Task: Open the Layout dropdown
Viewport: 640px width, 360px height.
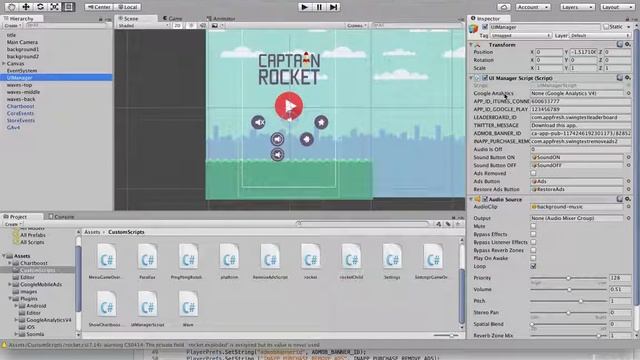Action: coord(617,7)
